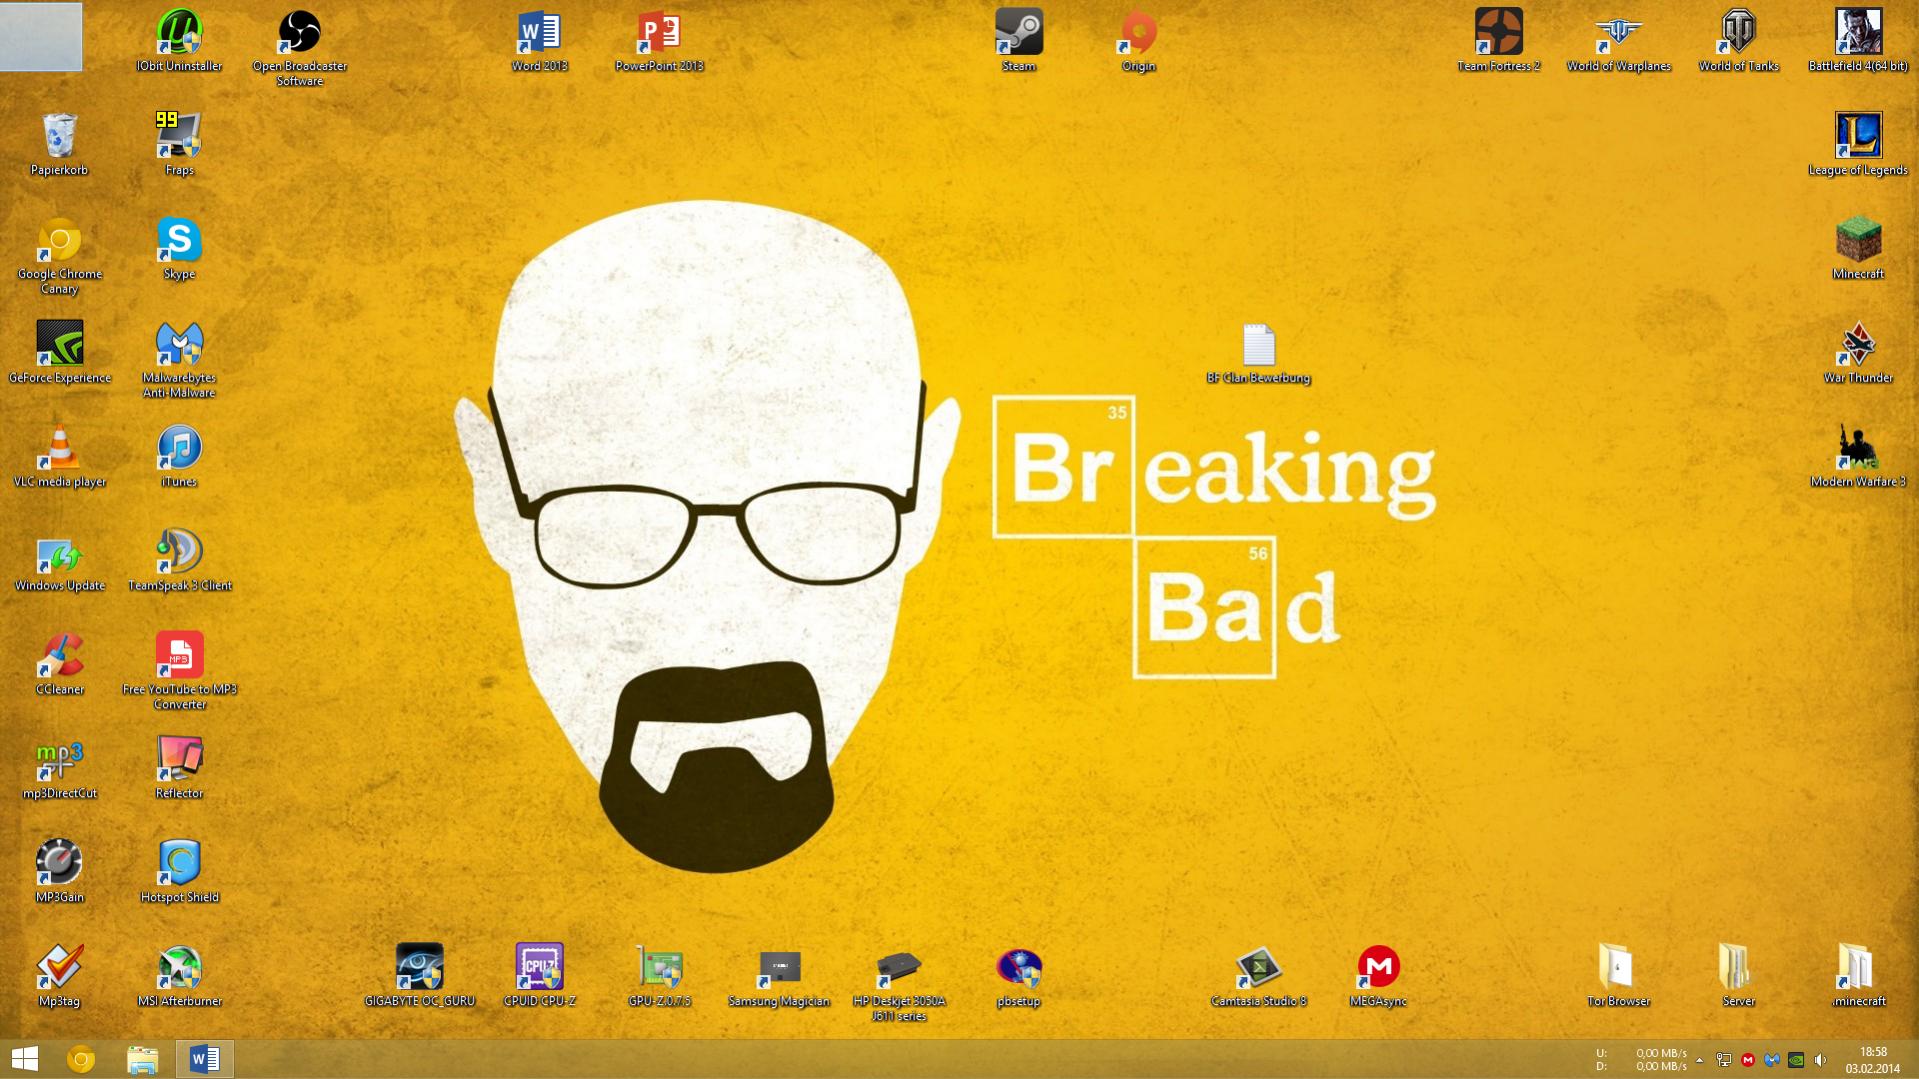Click the red MEGA tray icon
Viewport: 1919px width, 1079px height.
click(x=1748, y=1060)
